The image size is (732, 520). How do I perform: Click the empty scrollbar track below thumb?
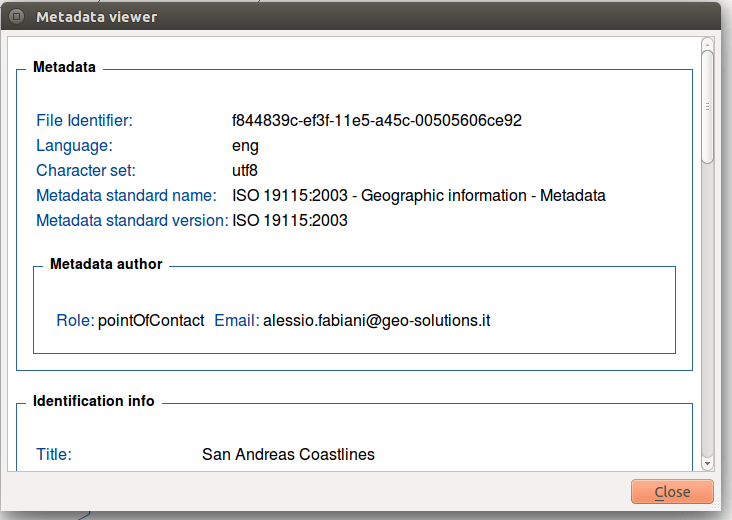[708, 310]
